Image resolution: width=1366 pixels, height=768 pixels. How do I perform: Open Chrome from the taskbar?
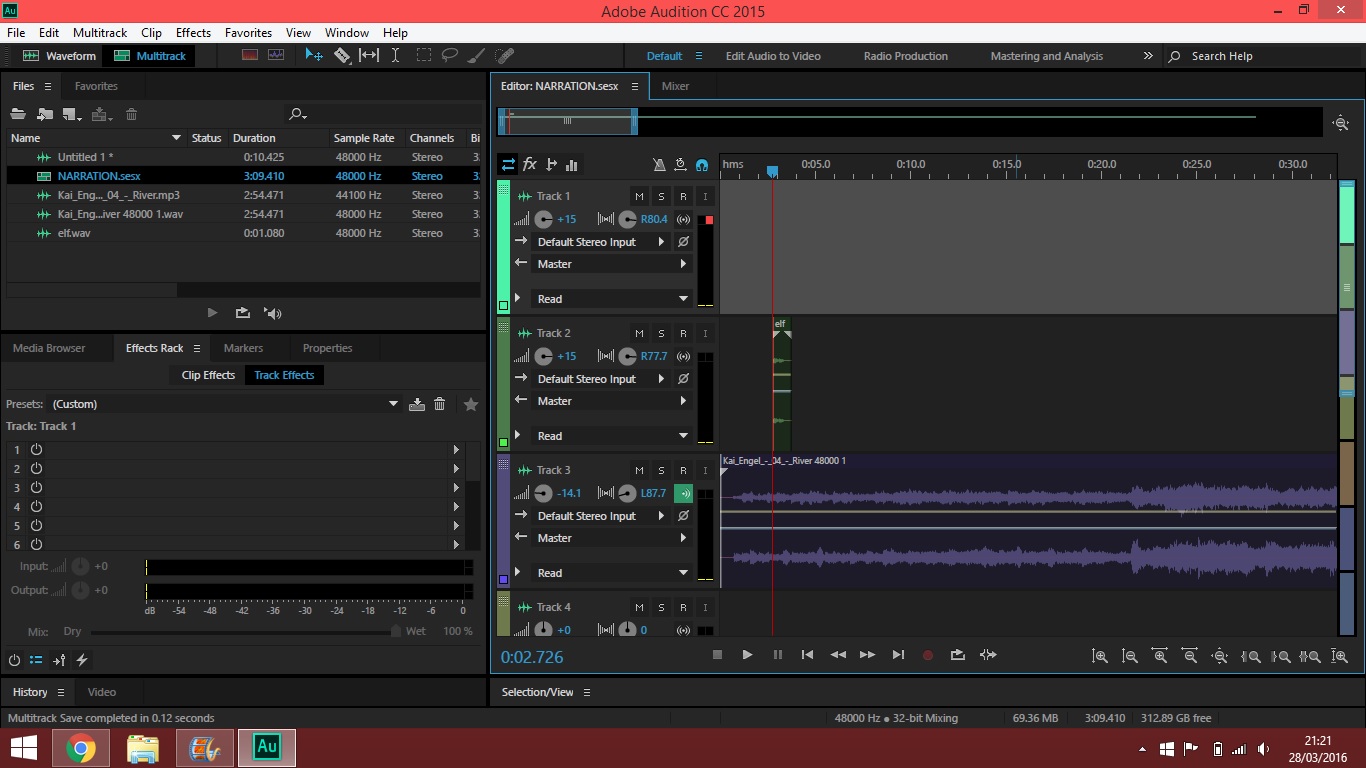click(x=81, y=747)
